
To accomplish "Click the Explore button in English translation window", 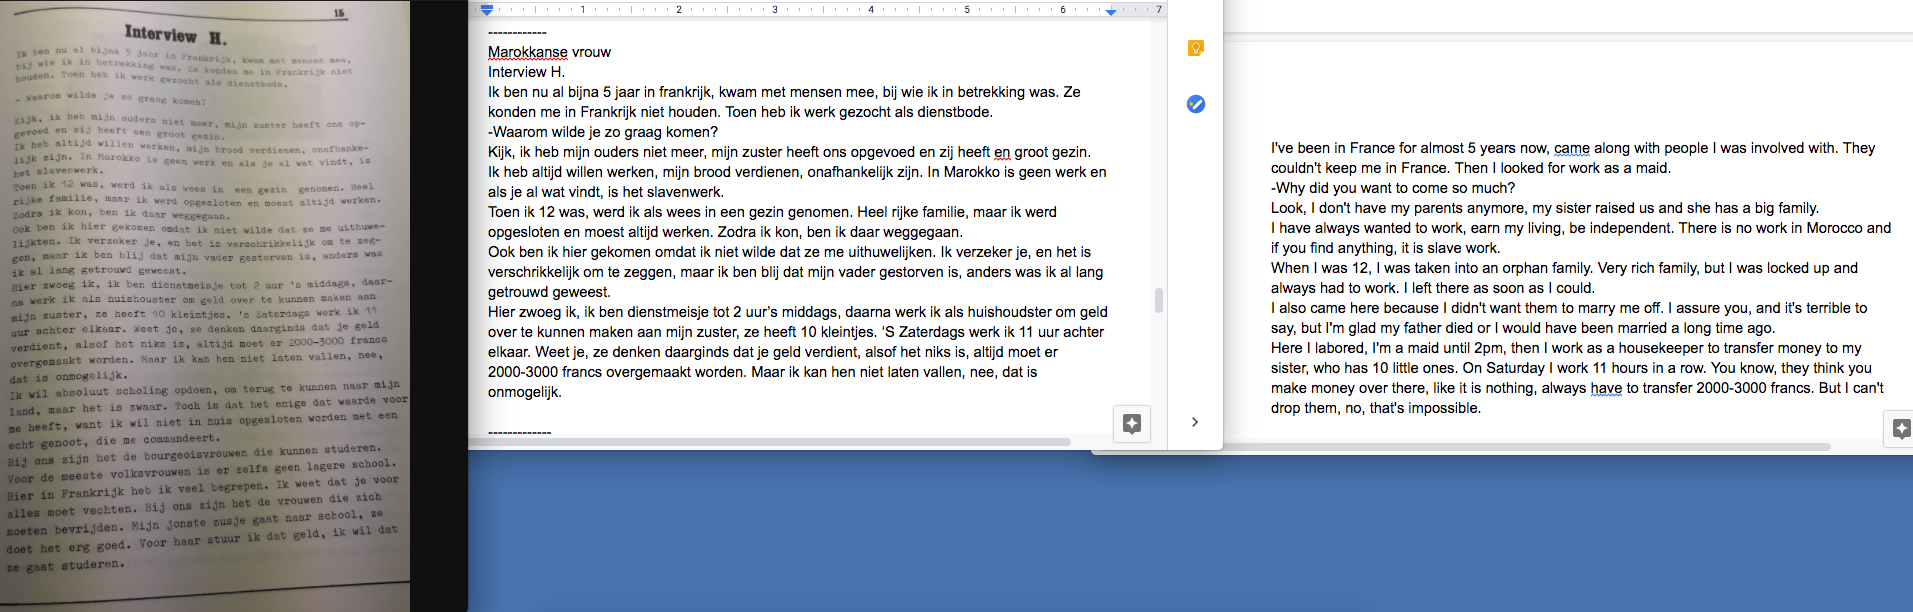I will [1900, 429].
